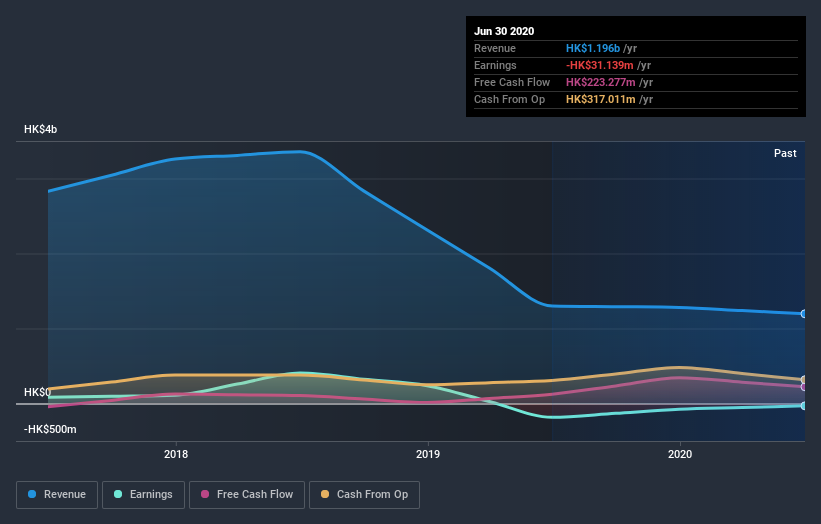The height and width of the screenshot is (524, 821).
Task: Toggle the Earnings legend button
Action: (x=143, y=494)
